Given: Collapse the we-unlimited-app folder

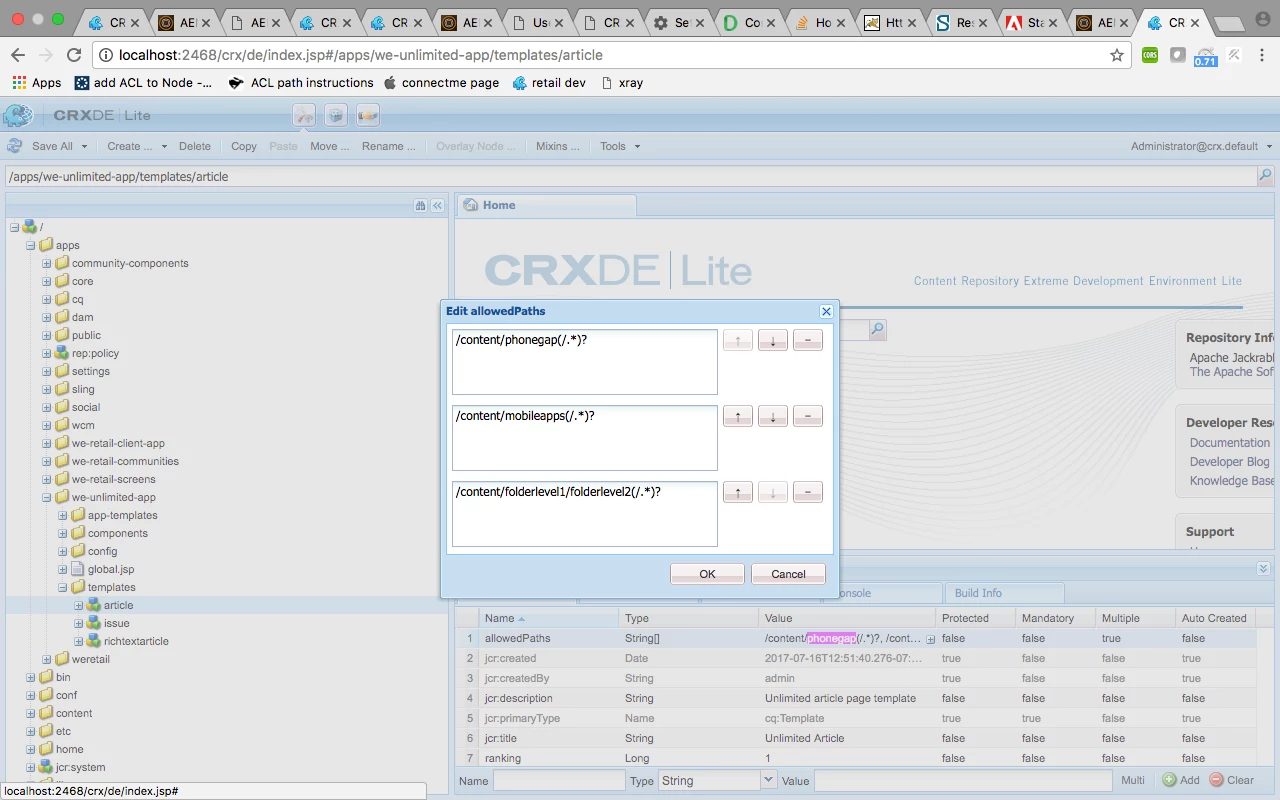Looking at the screenshot, I should tap(47, 497).
